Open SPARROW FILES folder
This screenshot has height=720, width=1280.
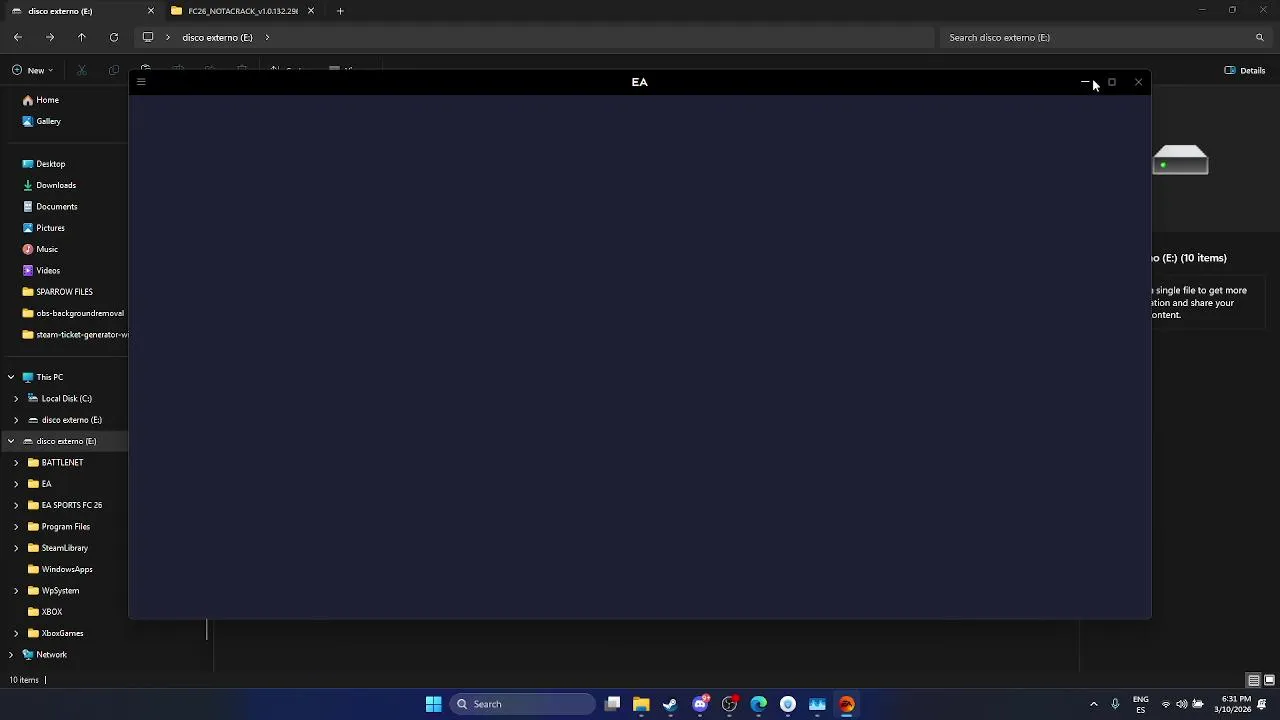pos(64,292)
